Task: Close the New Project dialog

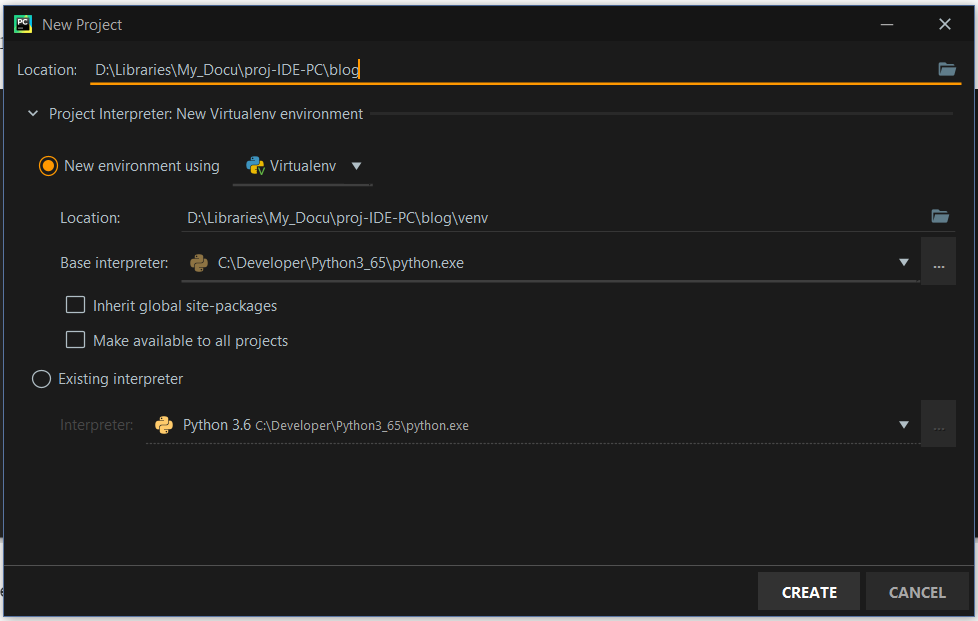Action: [x=945, y=24]
